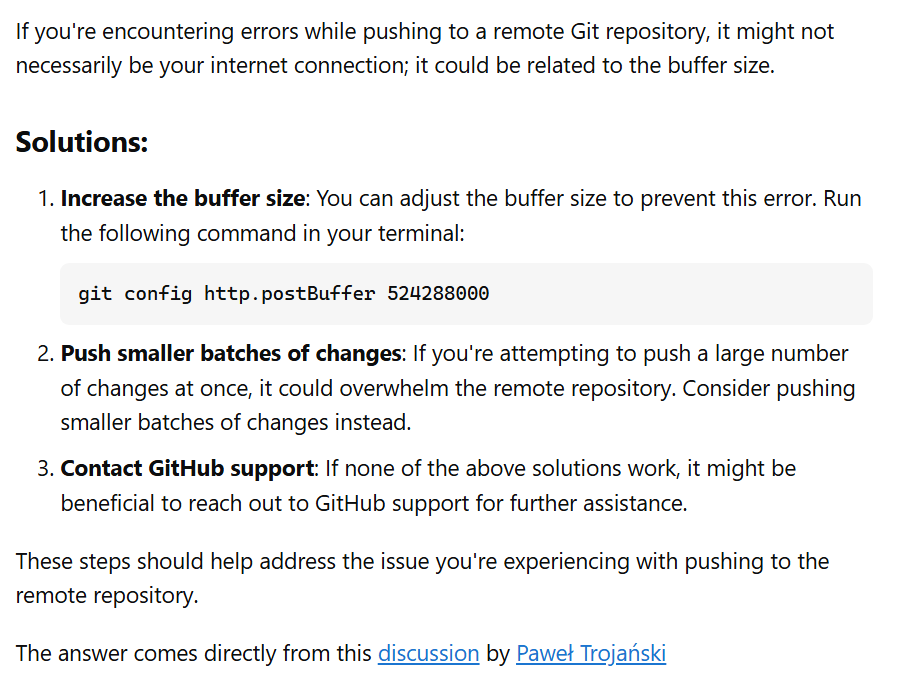Image resolution: width=899 pixels, height=679 pixels.
Task: Click the line "the following command in your terminal:"
Action: coord(263,233)
